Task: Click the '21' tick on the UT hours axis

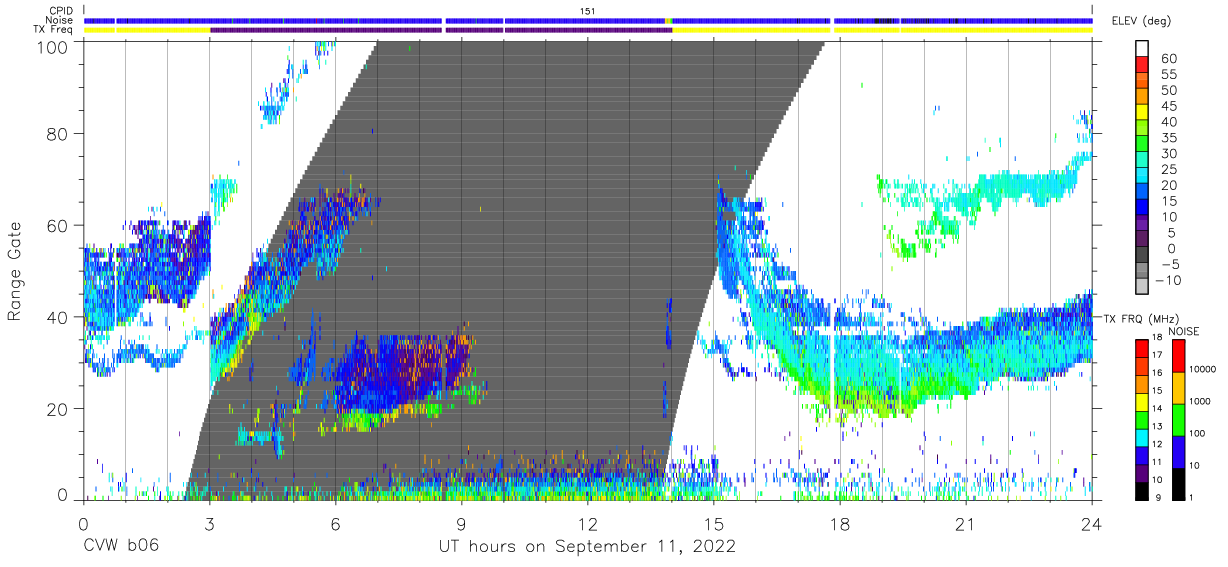Action: (965, 523)
